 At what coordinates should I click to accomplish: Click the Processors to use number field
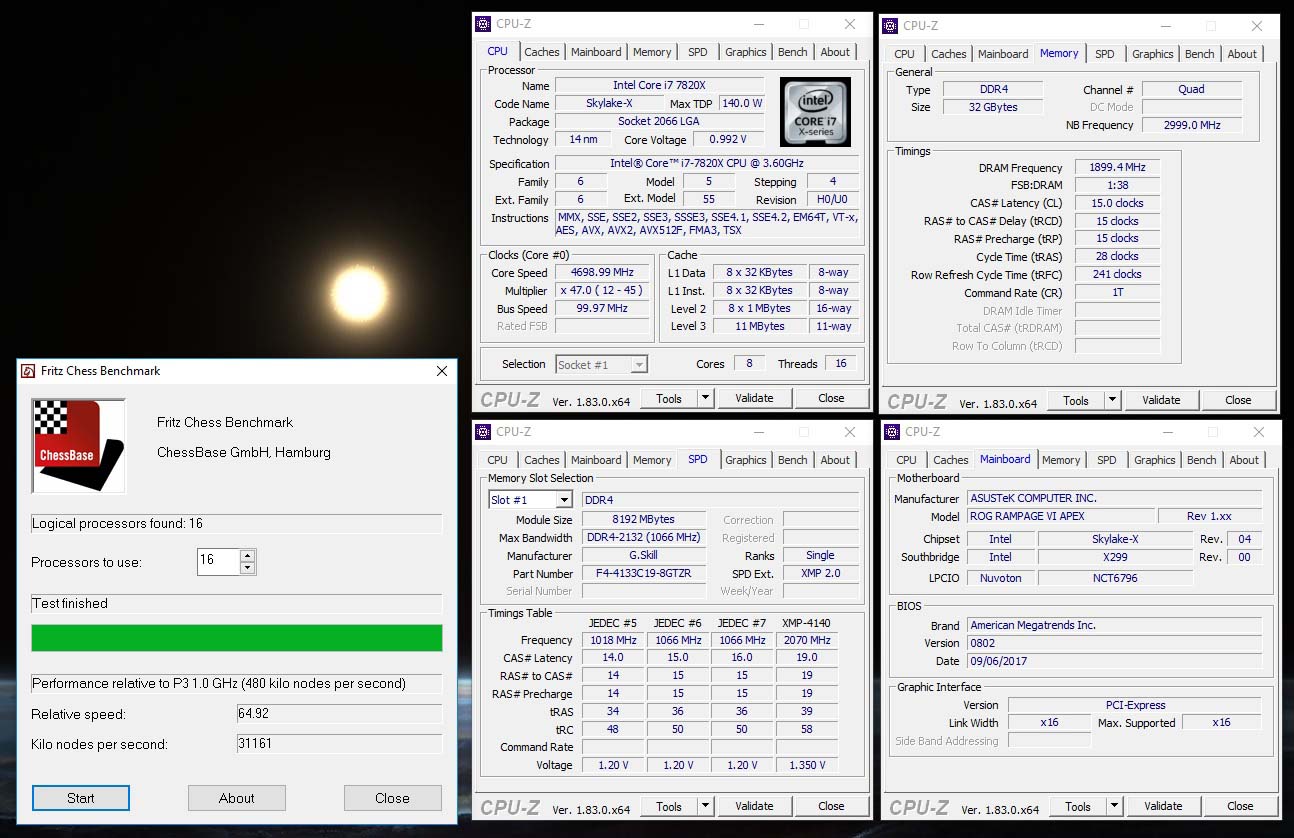click(218, 561)
